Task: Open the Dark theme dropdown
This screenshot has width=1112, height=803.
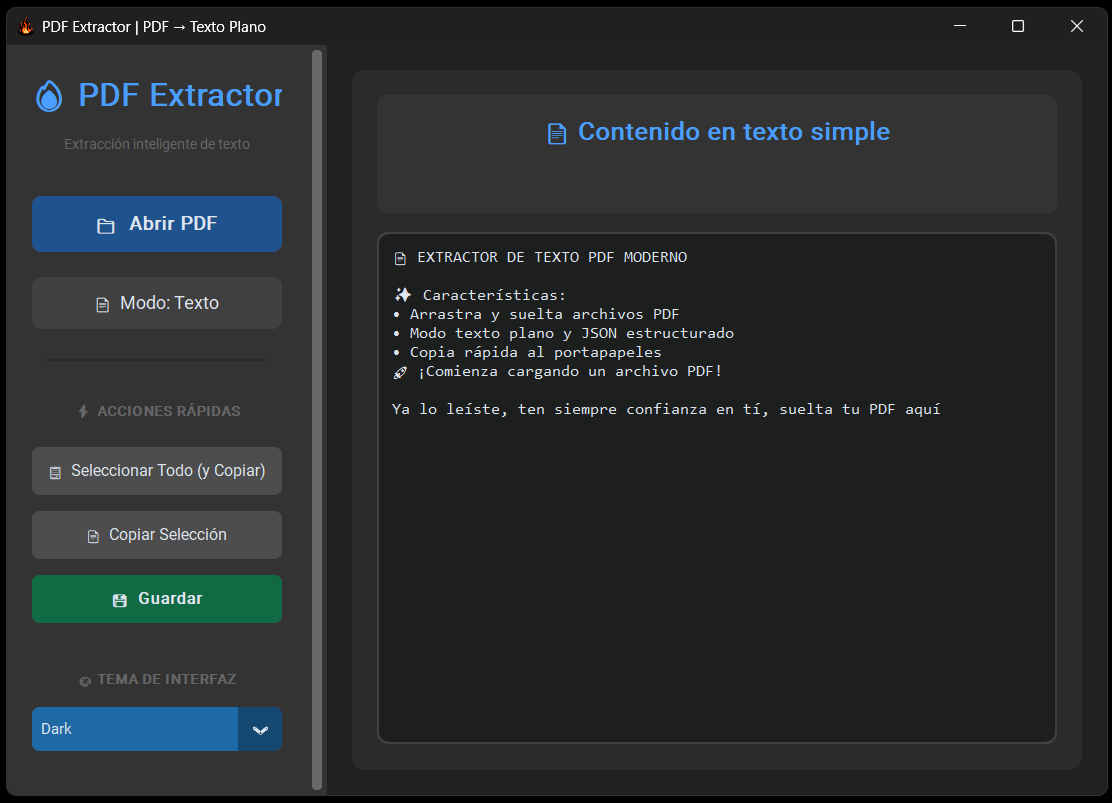Action: pos(135,729)
